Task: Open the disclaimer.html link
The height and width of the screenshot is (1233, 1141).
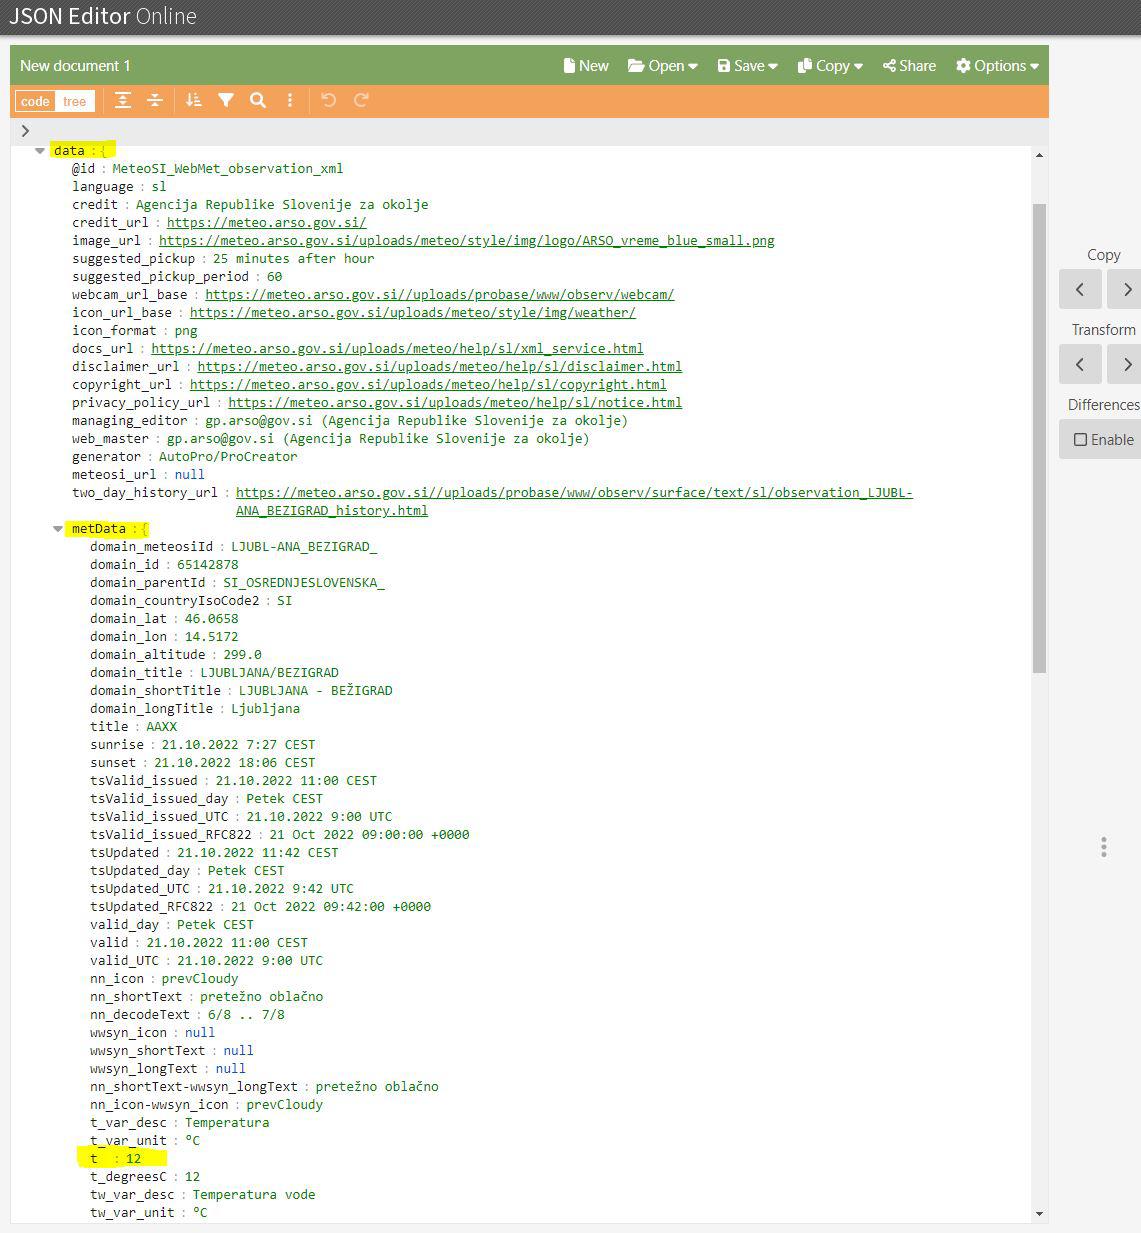Action: click(439, 367)
